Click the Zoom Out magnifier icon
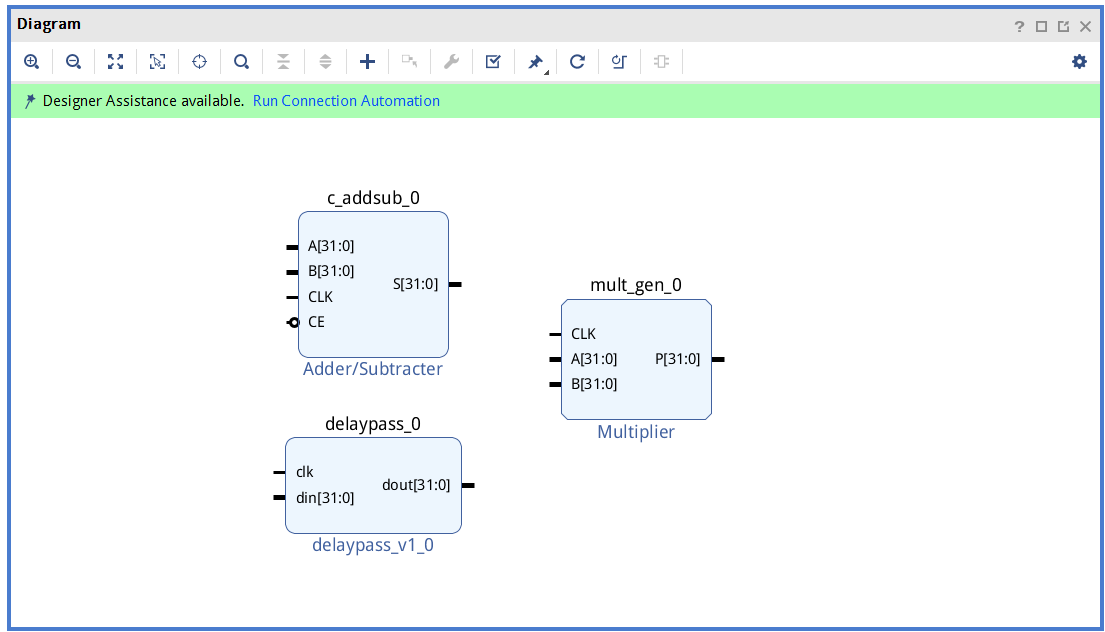 pyautogui.click(x=73, y=62)
